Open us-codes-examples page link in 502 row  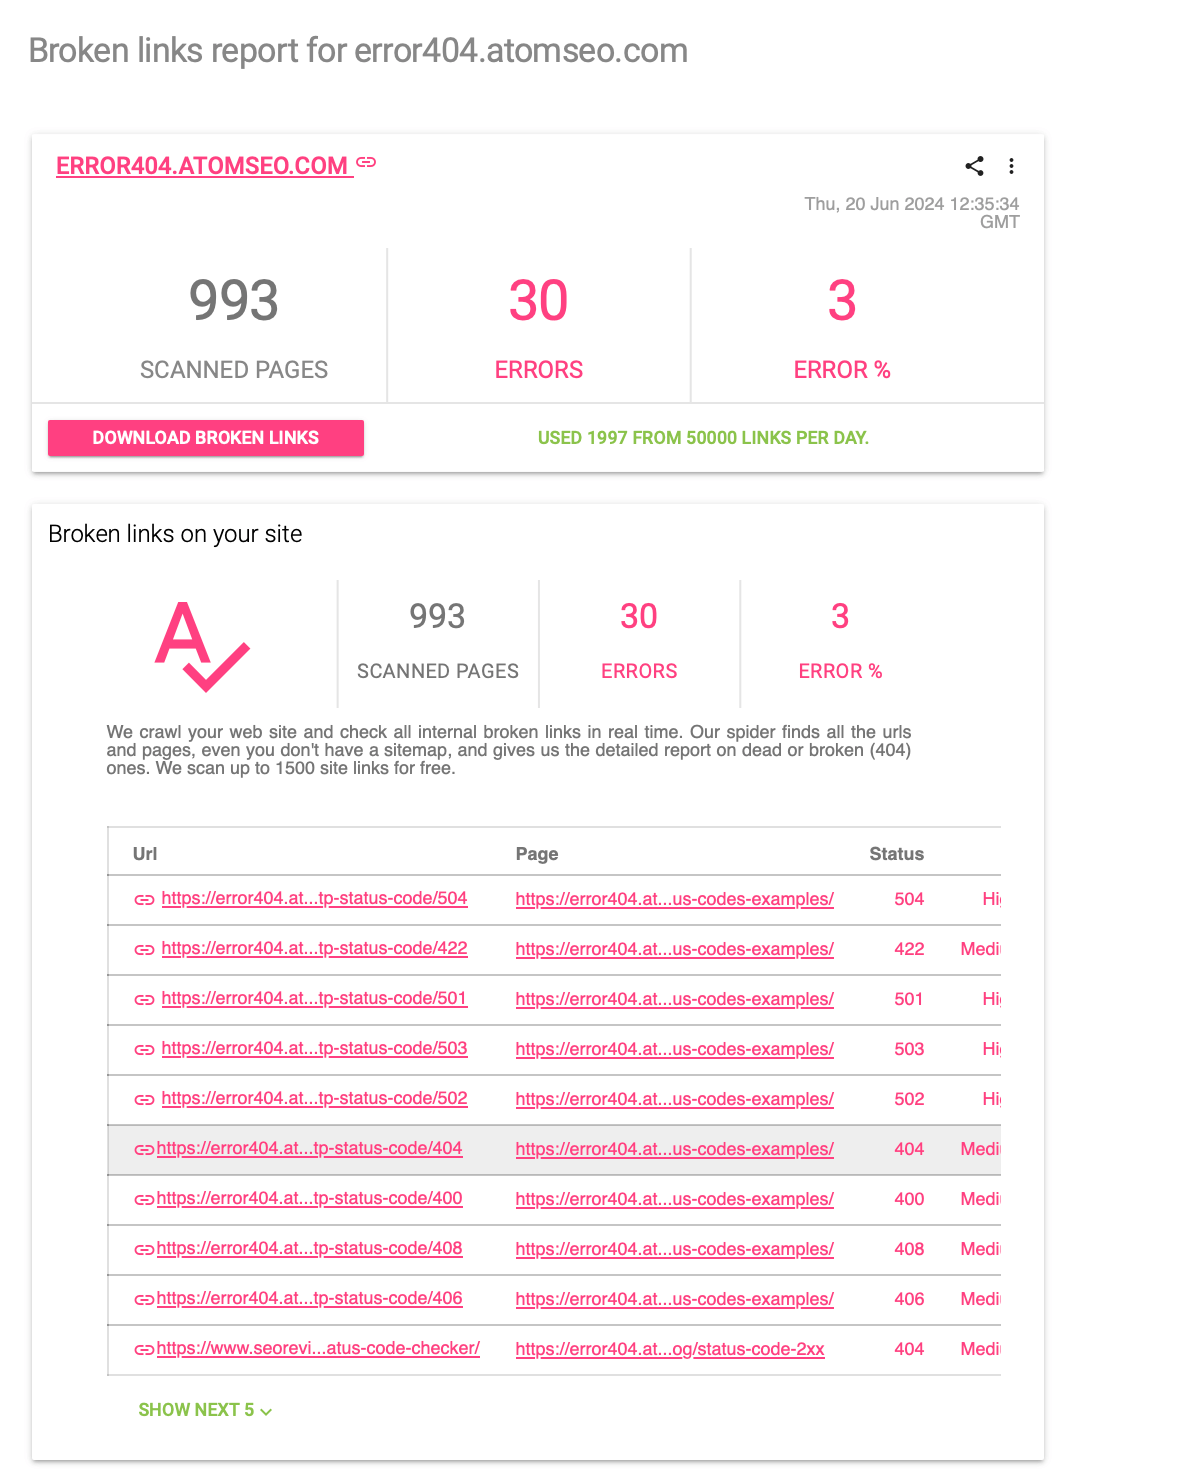coord(675,1099)
